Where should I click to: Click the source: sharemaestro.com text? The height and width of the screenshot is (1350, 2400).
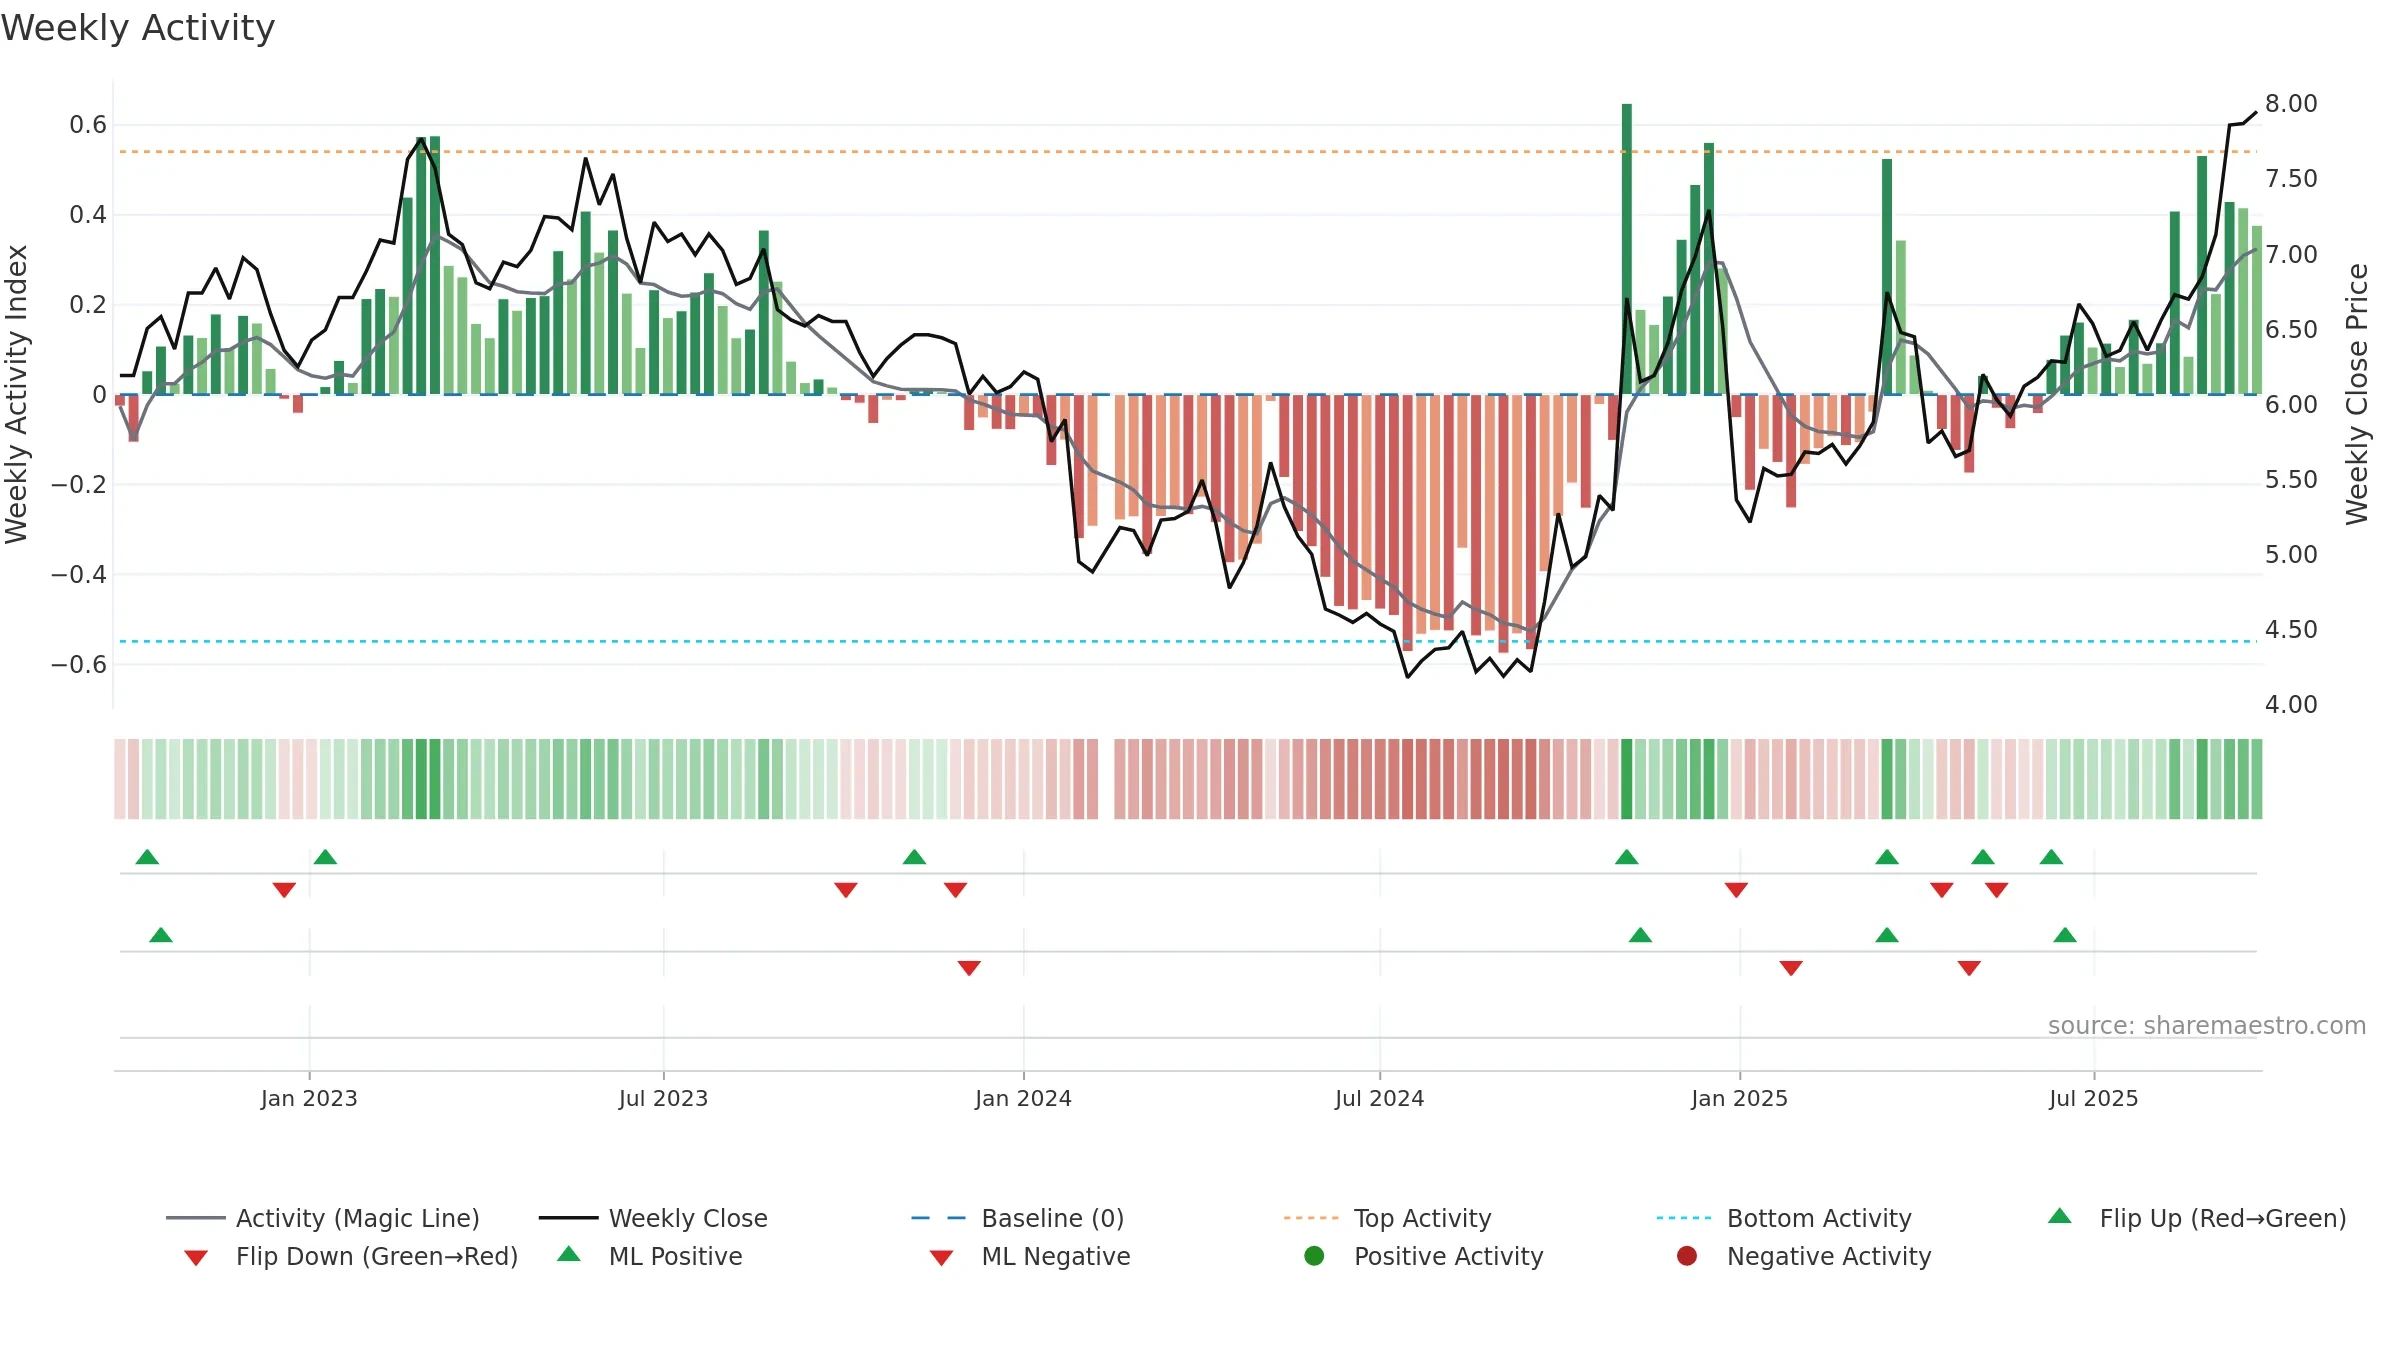pos(2207,1026)
